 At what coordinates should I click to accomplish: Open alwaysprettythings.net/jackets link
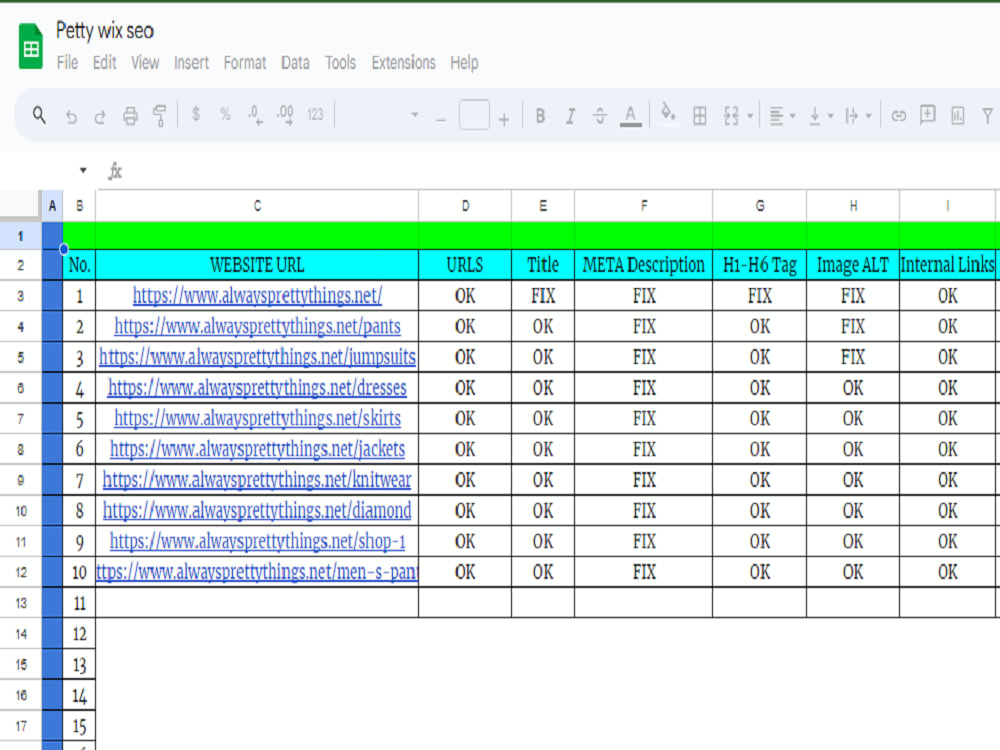point(257,449)
